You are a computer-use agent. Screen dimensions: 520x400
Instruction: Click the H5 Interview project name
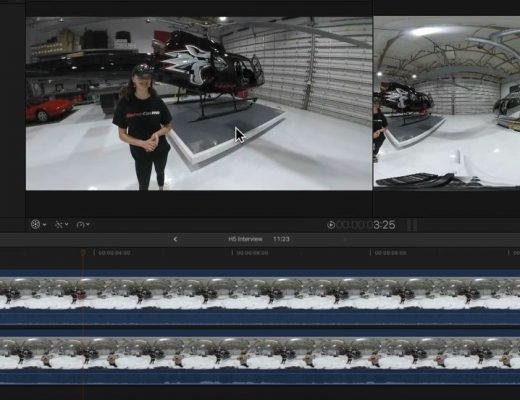pyautogui.click(x=245, y=239)
